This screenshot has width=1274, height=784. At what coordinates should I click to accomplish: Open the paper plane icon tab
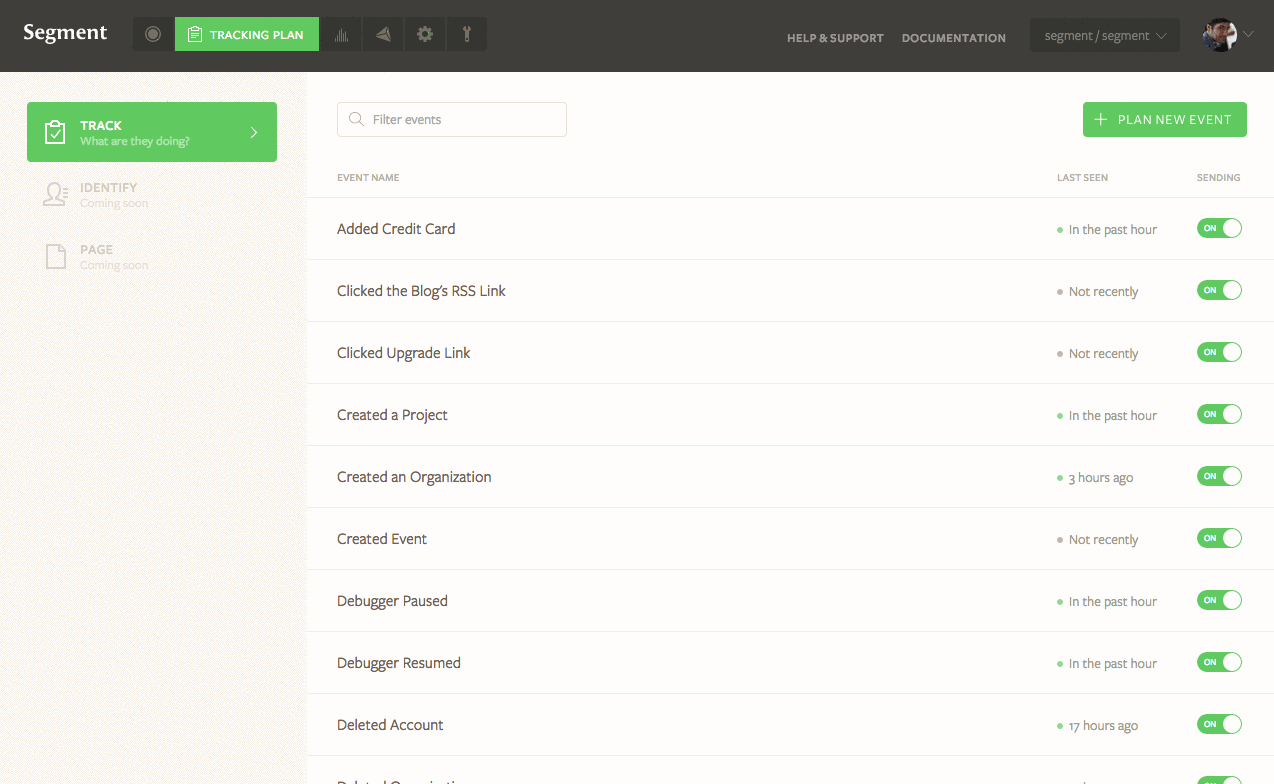pyautogui.click(x=383, y=34)
